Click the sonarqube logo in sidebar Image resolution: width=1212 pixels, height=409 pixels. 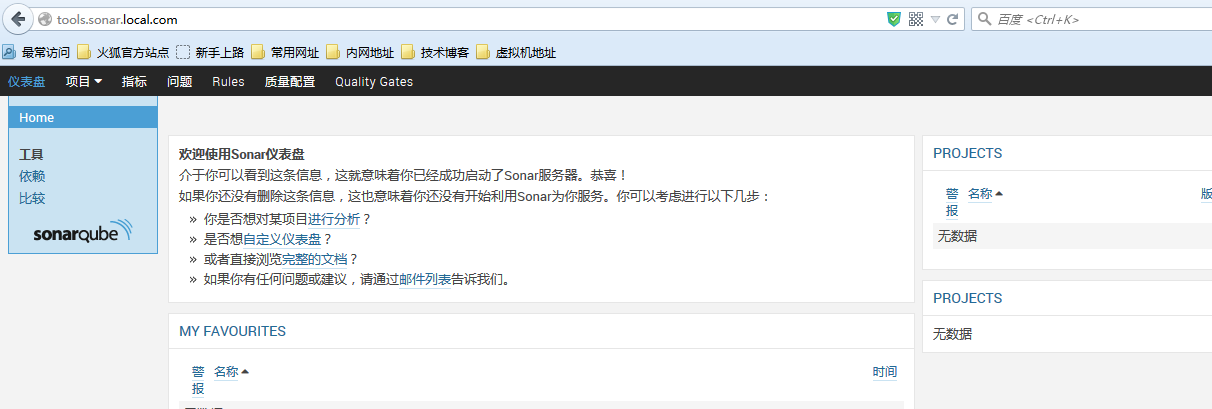point(83,232)
